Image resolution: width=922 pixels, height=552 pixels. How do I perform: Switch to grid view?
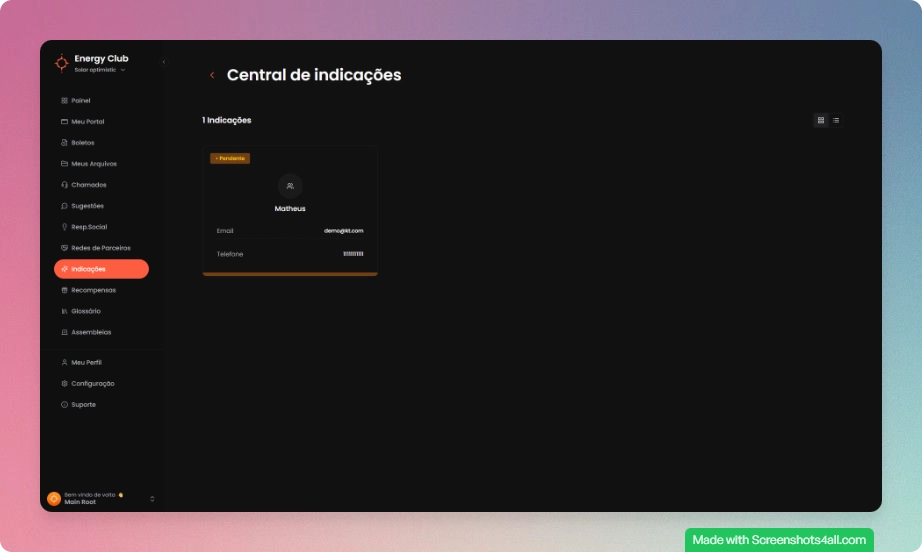pyautogui.click(x=821, y=121)
